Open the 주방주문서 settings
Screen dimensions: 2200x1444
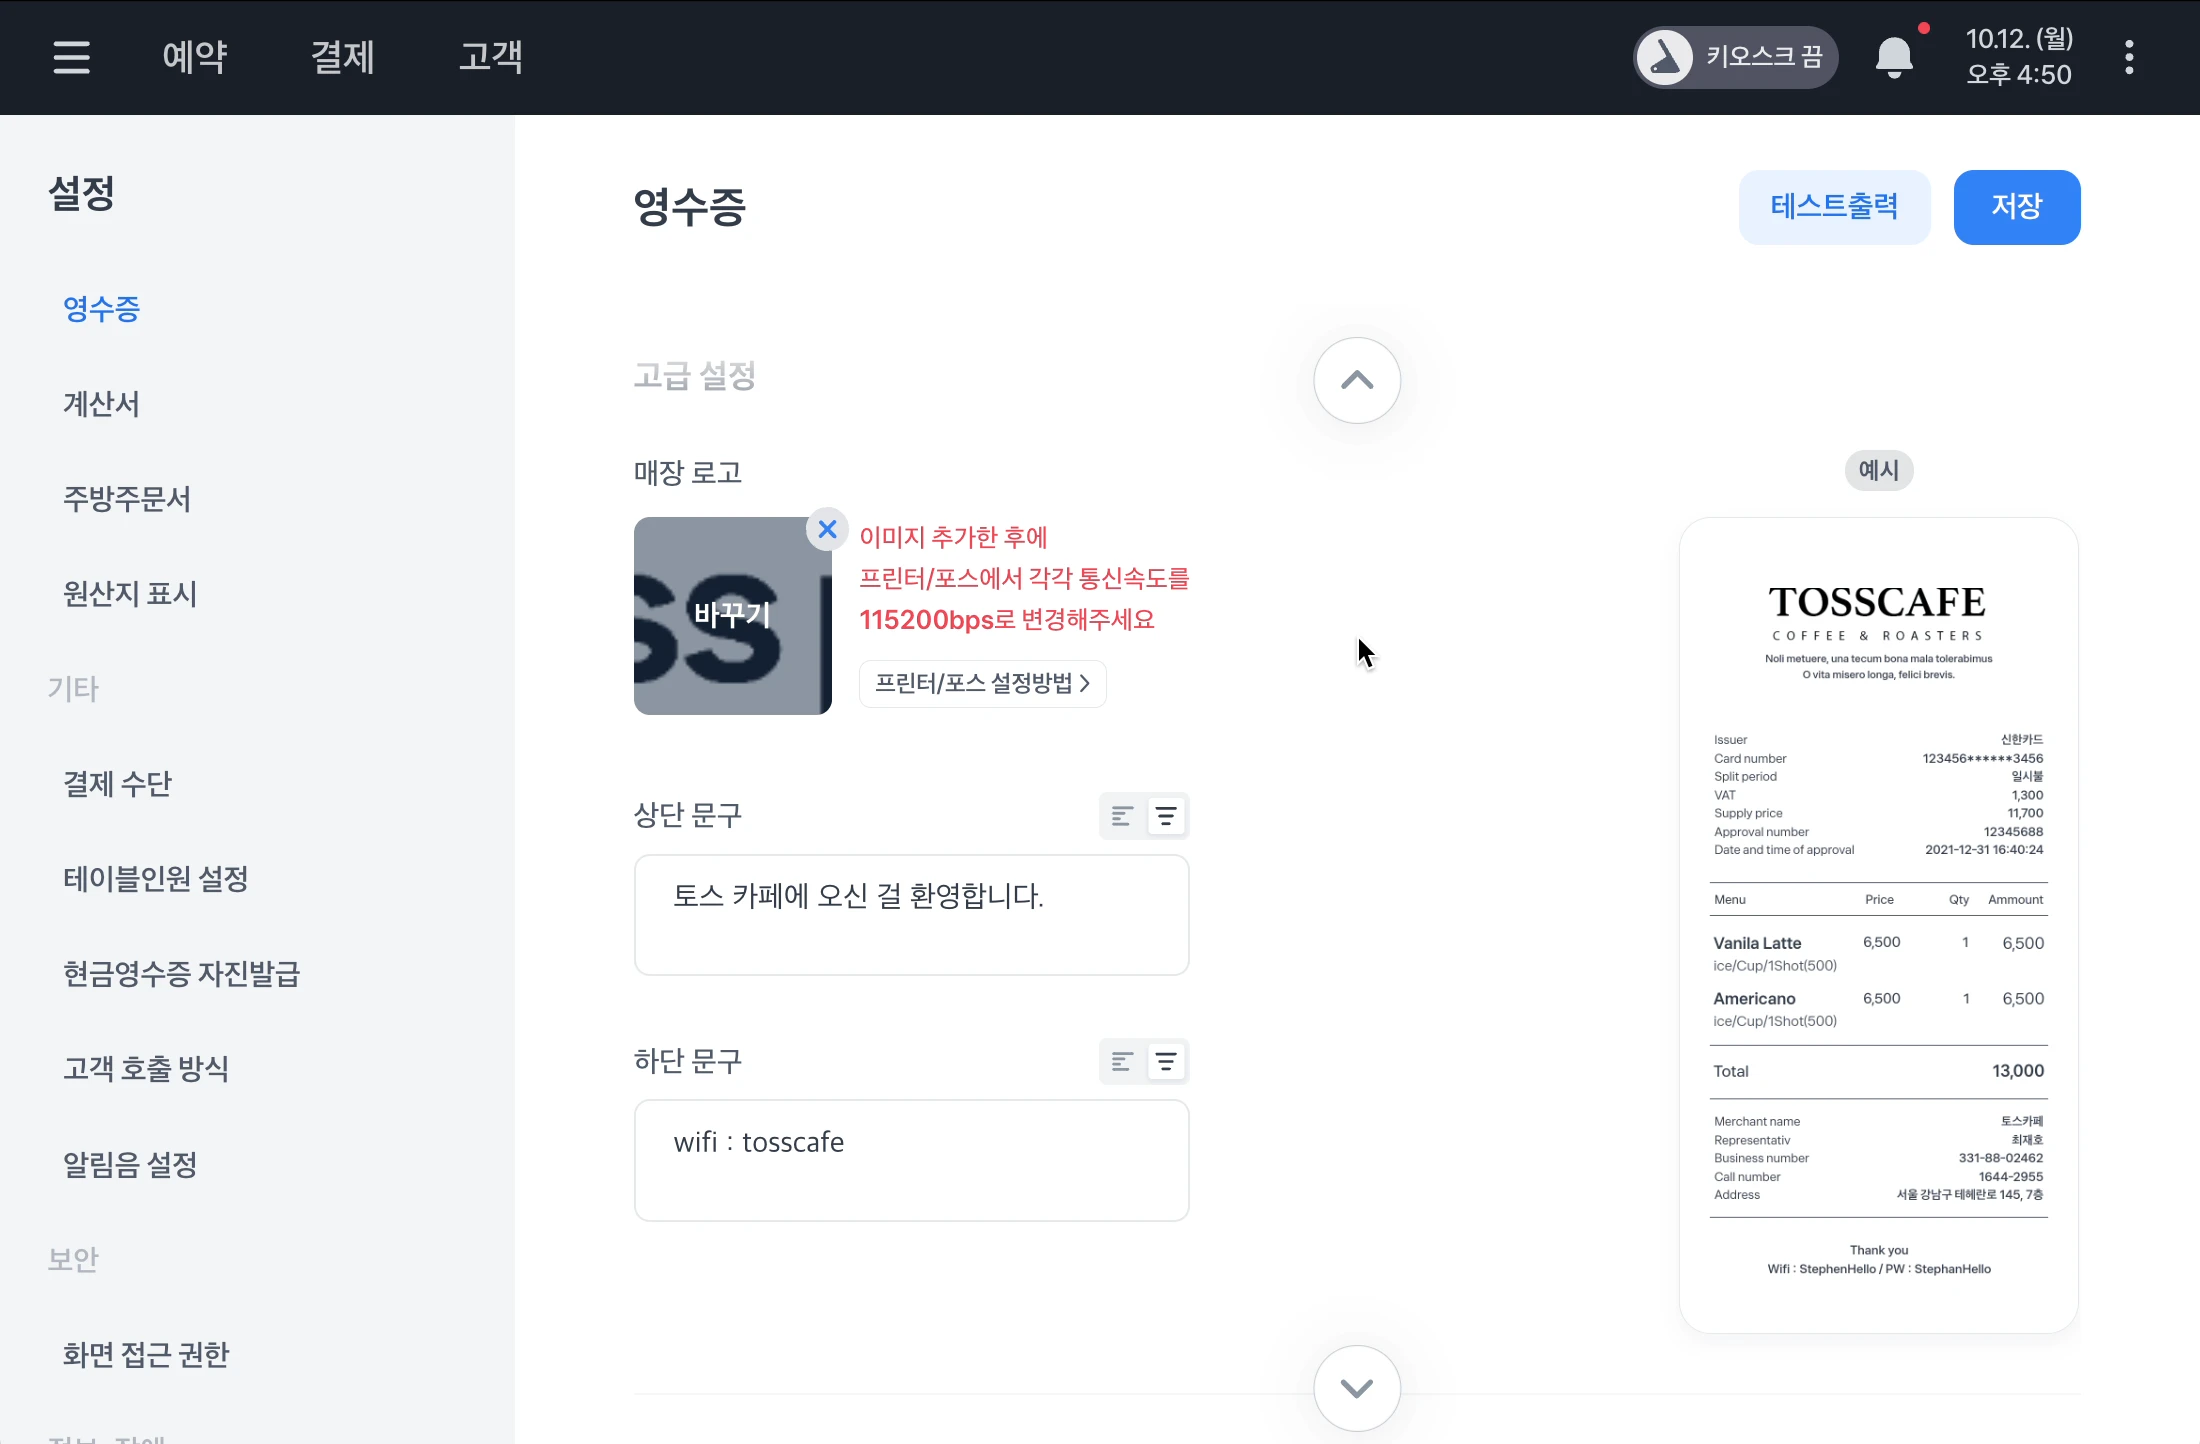127,498
